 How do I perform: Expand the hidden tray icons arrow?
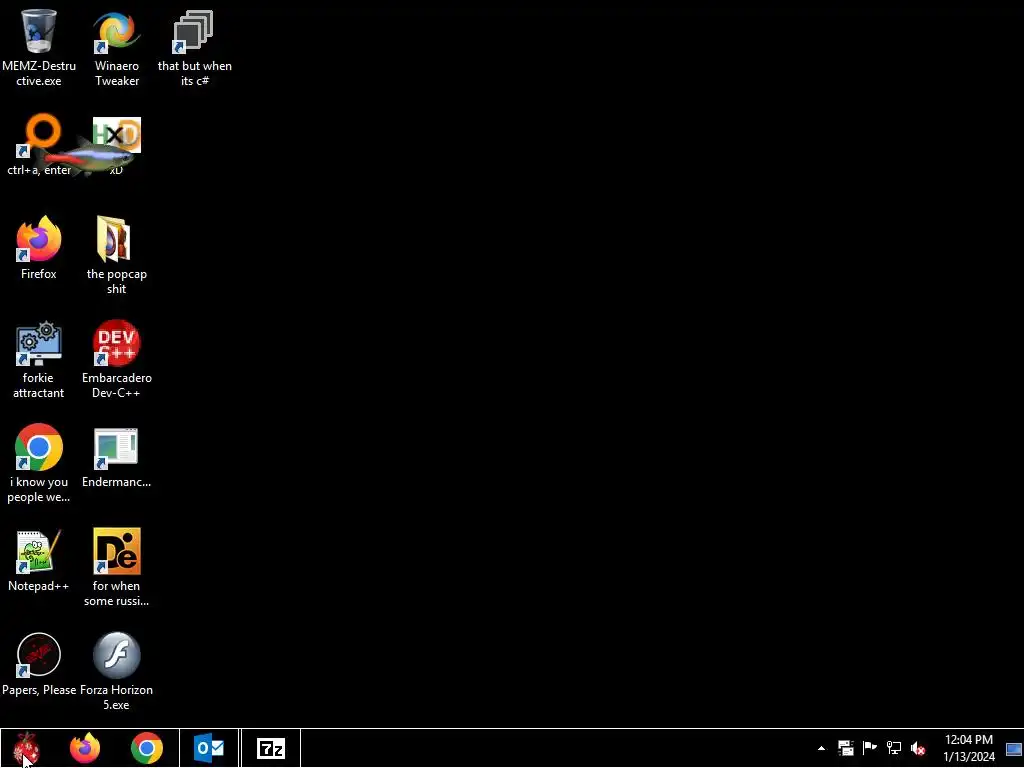click(822, 748)
